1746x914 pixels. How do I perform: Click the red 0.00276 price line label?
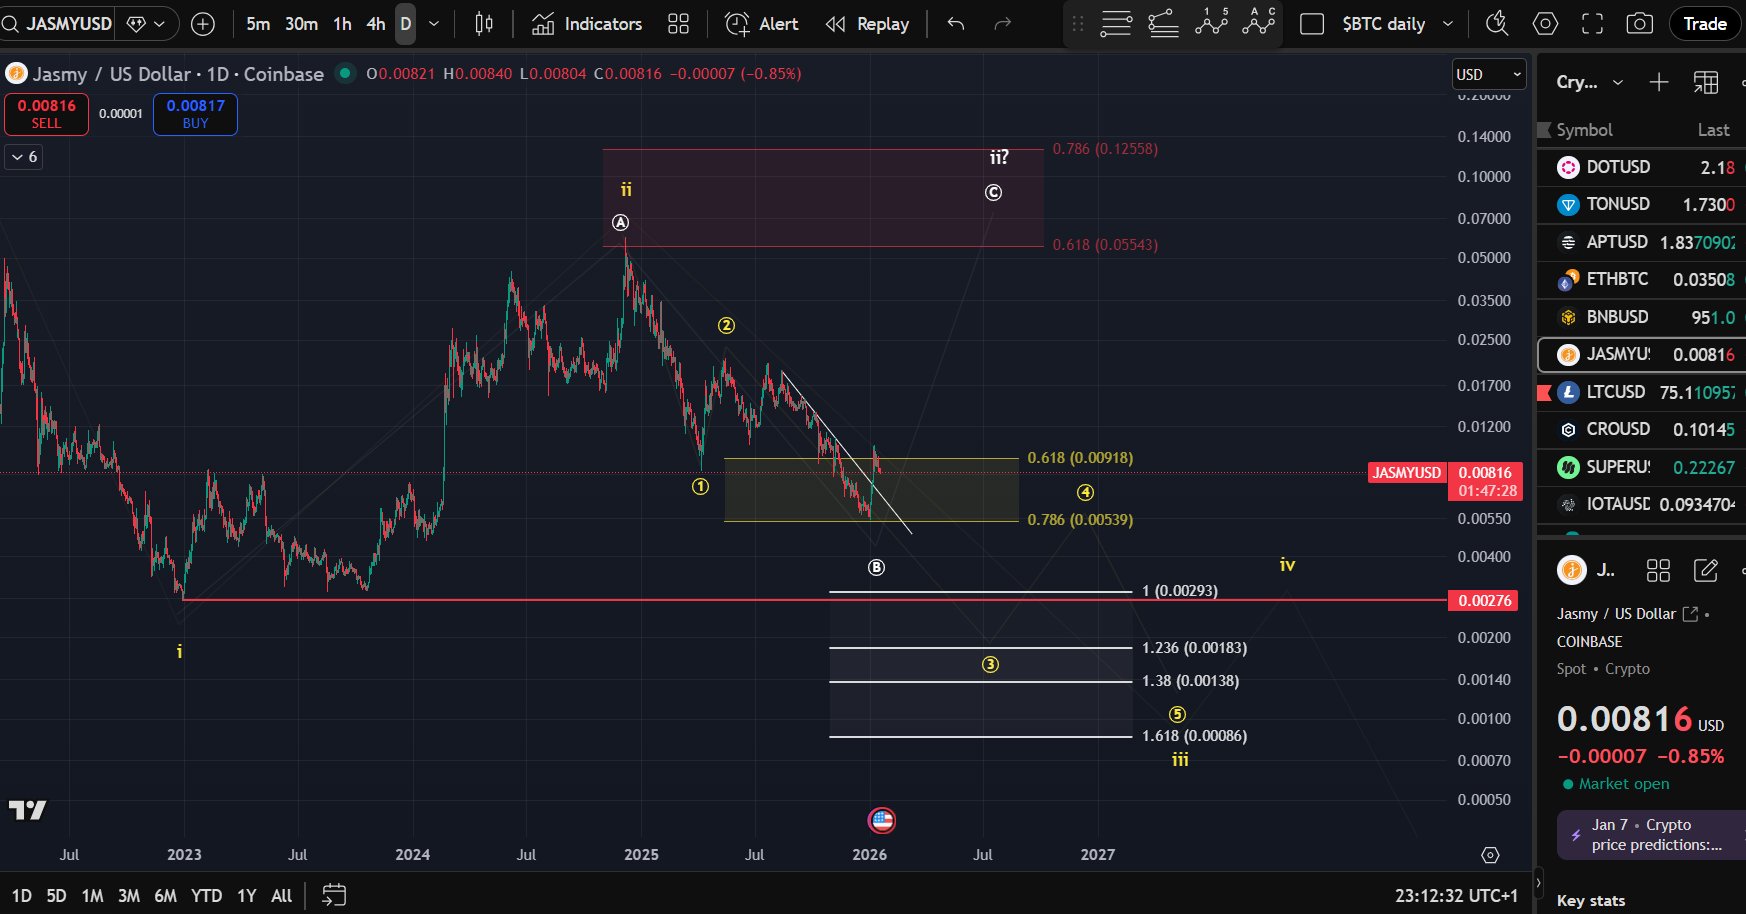(1484, 600)
